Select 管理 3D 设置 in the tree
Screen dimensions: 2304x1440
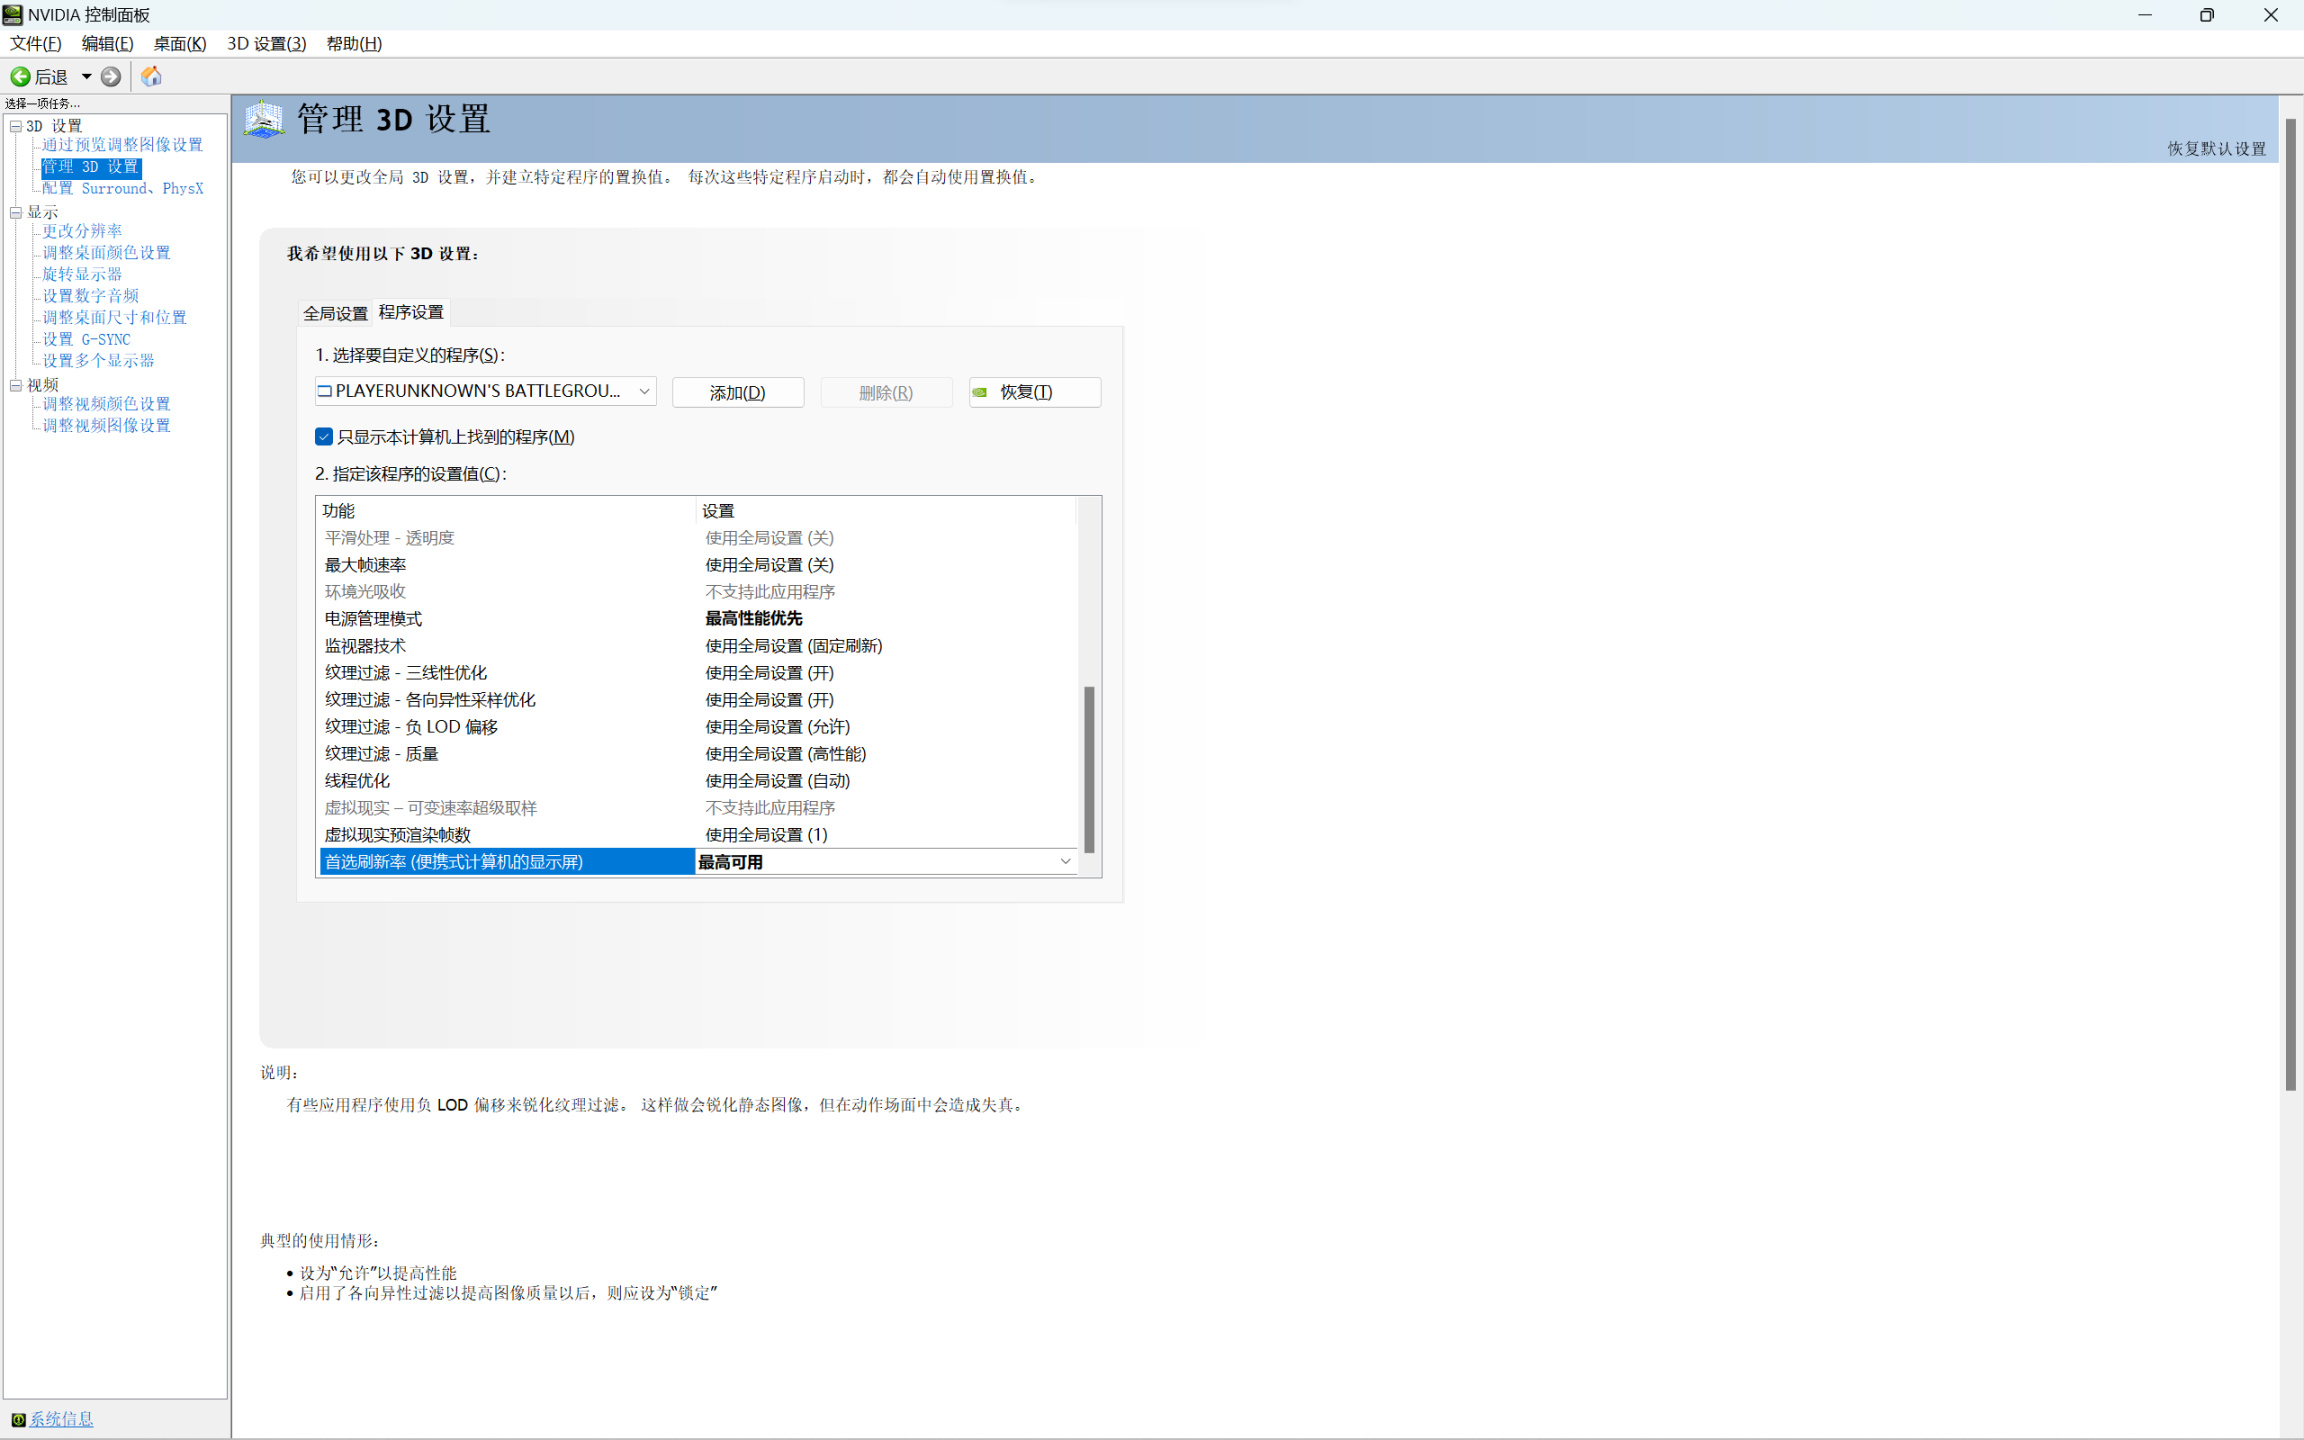point(90,167)
